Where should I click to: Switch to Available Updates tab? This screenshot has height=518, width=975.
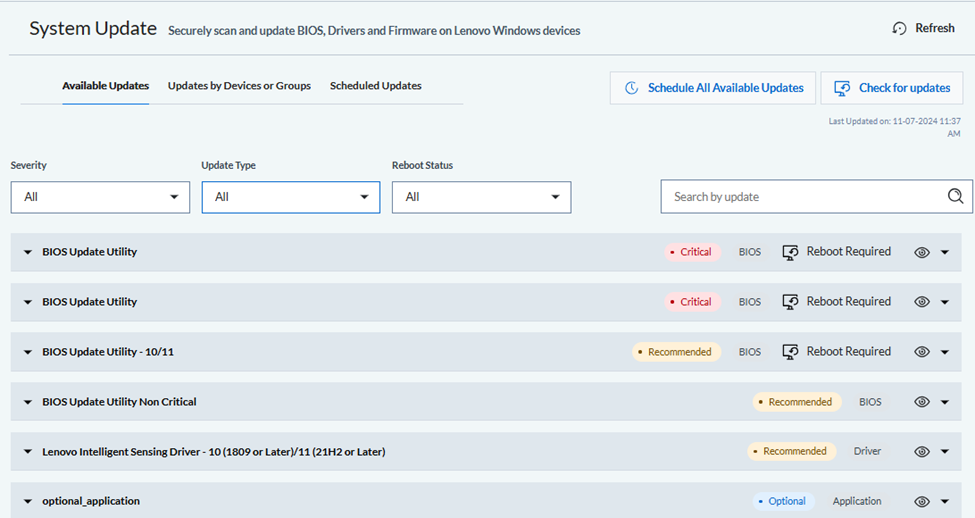coord(106,86)
